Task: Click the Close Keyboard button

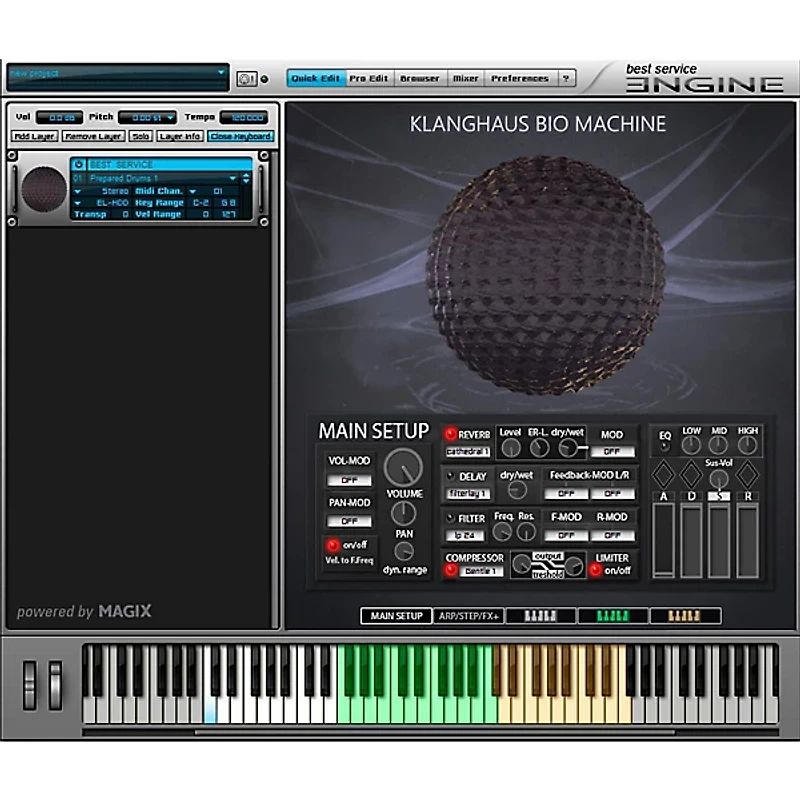Action: click(239, 136)
